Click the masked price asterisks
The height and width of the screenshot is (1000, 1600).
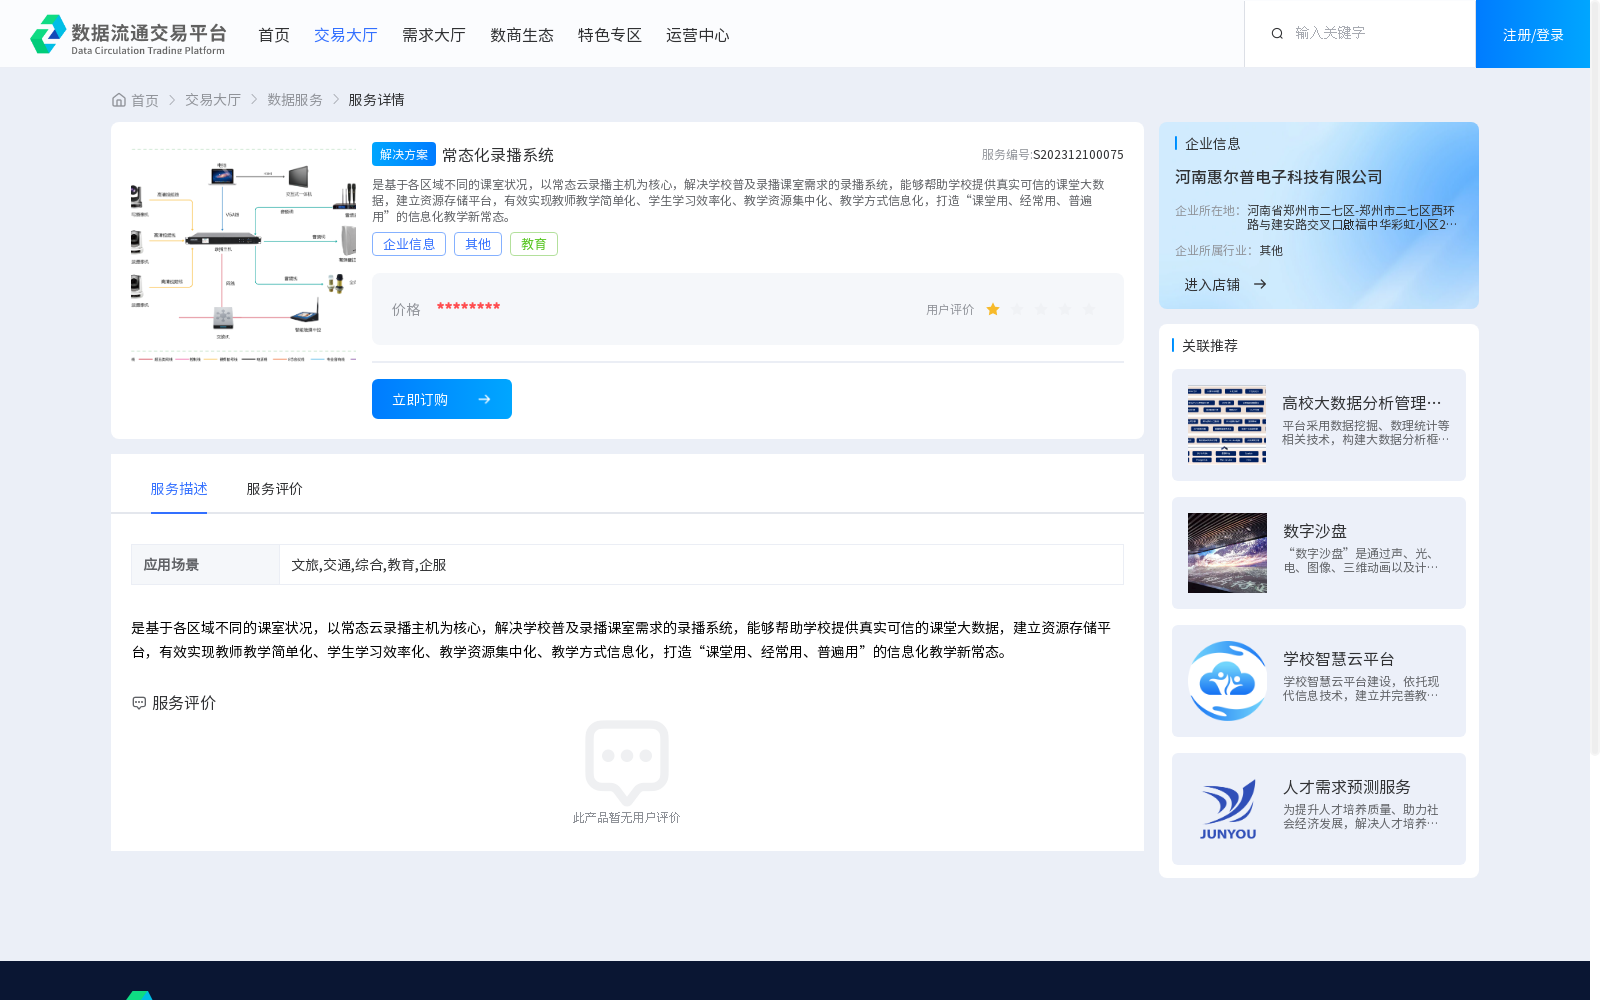(x=468, y=307)
